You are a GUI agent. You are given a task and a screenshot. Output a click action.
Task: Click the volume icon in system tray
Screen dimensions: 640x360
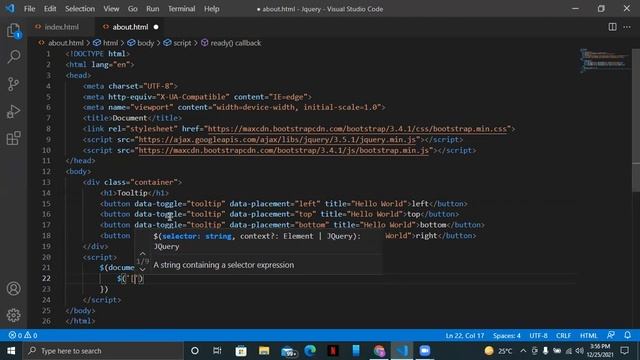[579, 351]
